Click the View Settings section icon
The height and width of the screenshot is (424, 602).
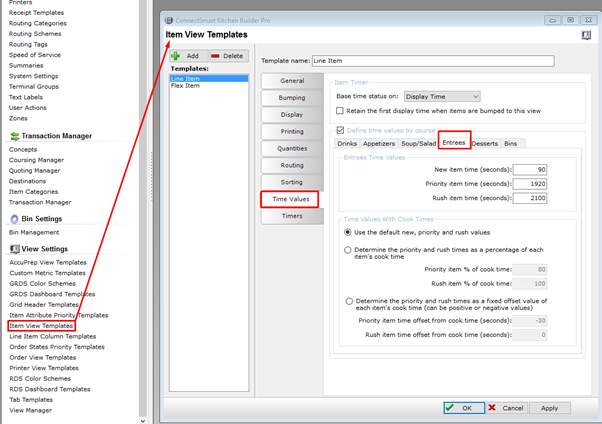(x=14, y=248)
